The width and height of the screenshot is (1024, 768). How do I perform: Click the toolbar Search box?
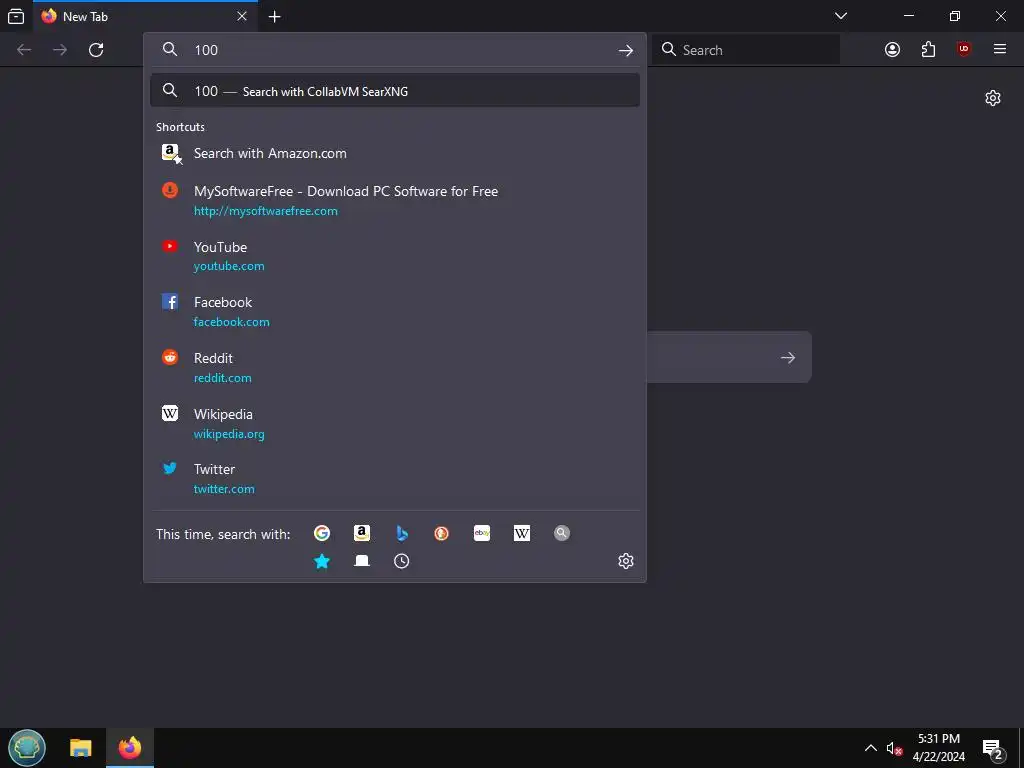(746, 50)
